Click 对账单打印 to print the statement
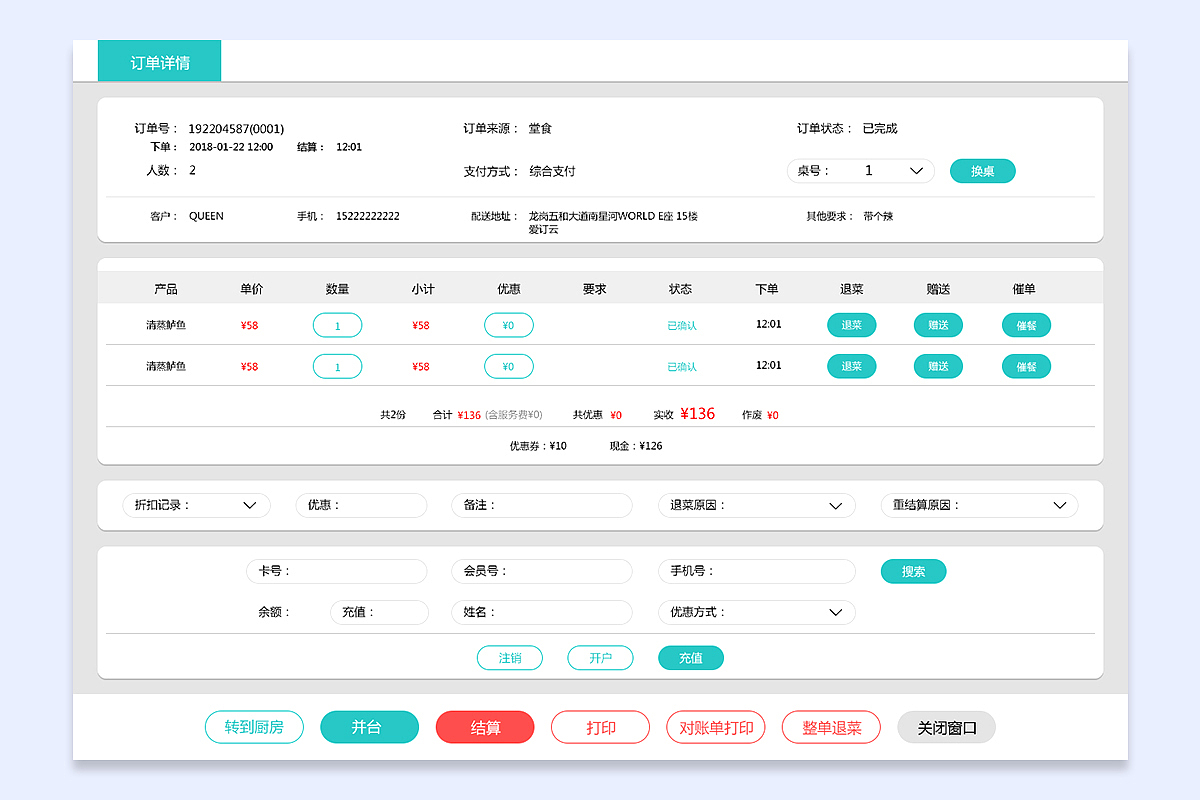This screenshot has height=800, width=1200. (x=715, y=727)
